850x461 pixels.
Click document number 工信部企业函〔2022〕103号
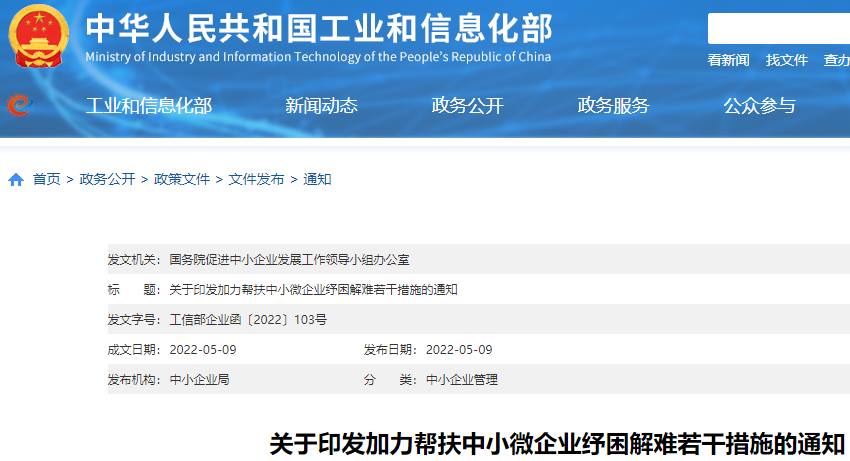coord(248,320)
